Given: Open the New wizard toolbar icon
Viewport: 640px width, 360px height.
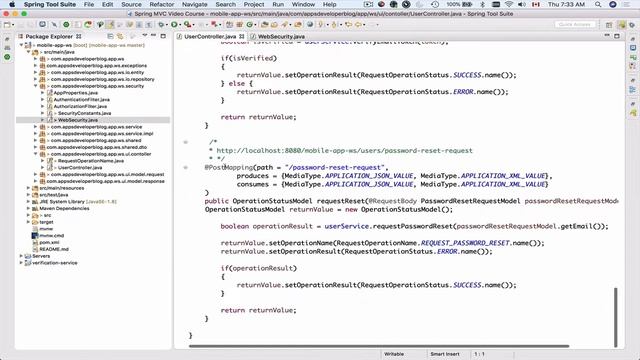Looking at the screenshot, I should (x=7, y=25).
